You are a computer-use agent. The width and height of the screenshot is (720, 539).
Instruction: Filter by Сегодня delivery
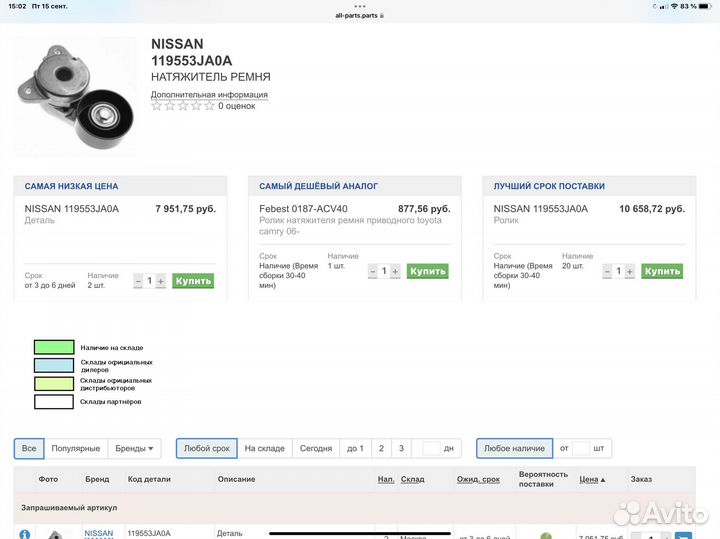click(316, 448)
